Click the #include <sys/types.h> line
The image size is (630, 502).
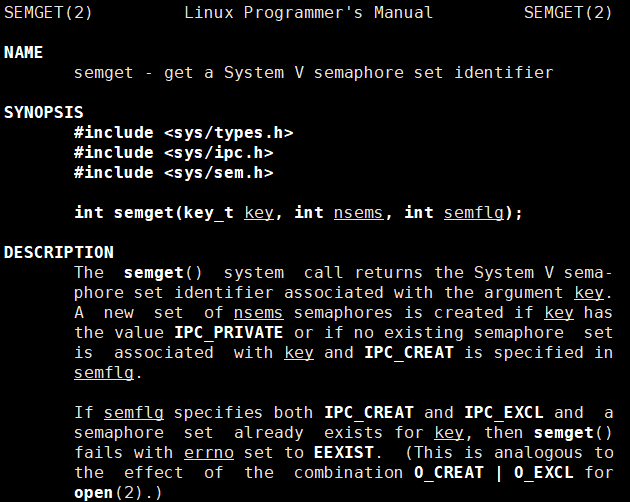pos(184,133)
